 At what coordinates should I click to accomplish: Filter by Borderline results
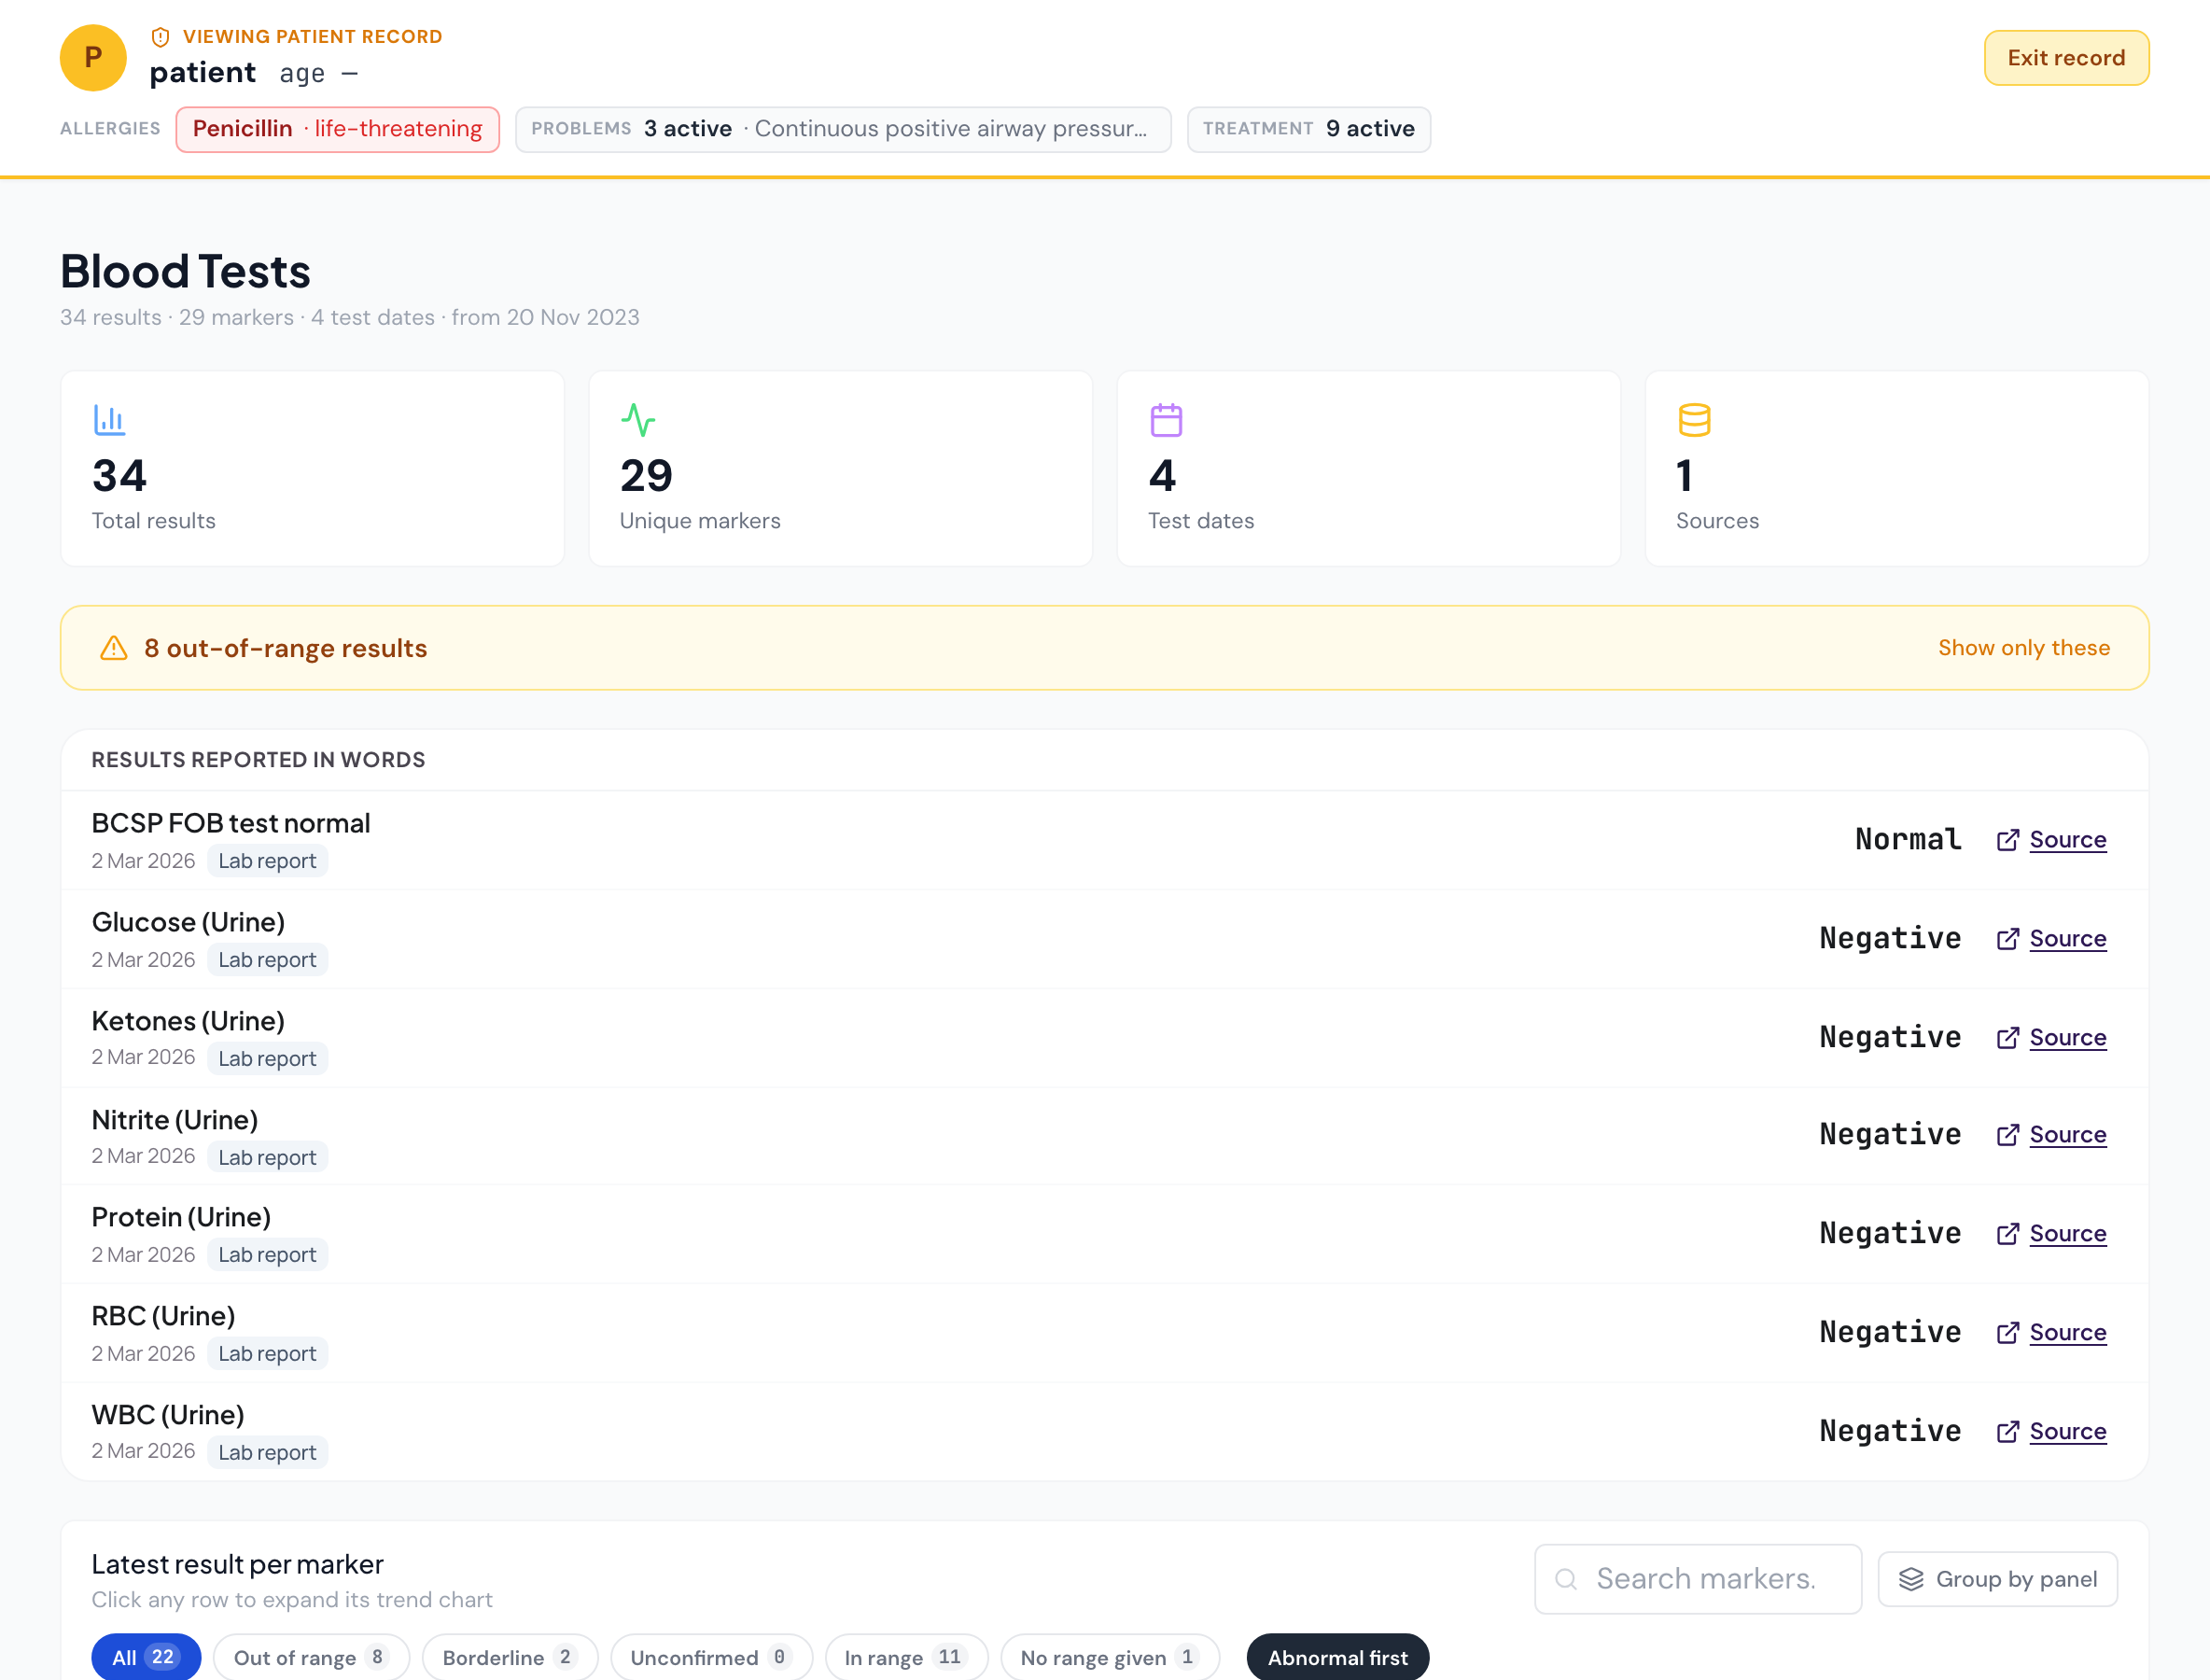coord(510,1657)
